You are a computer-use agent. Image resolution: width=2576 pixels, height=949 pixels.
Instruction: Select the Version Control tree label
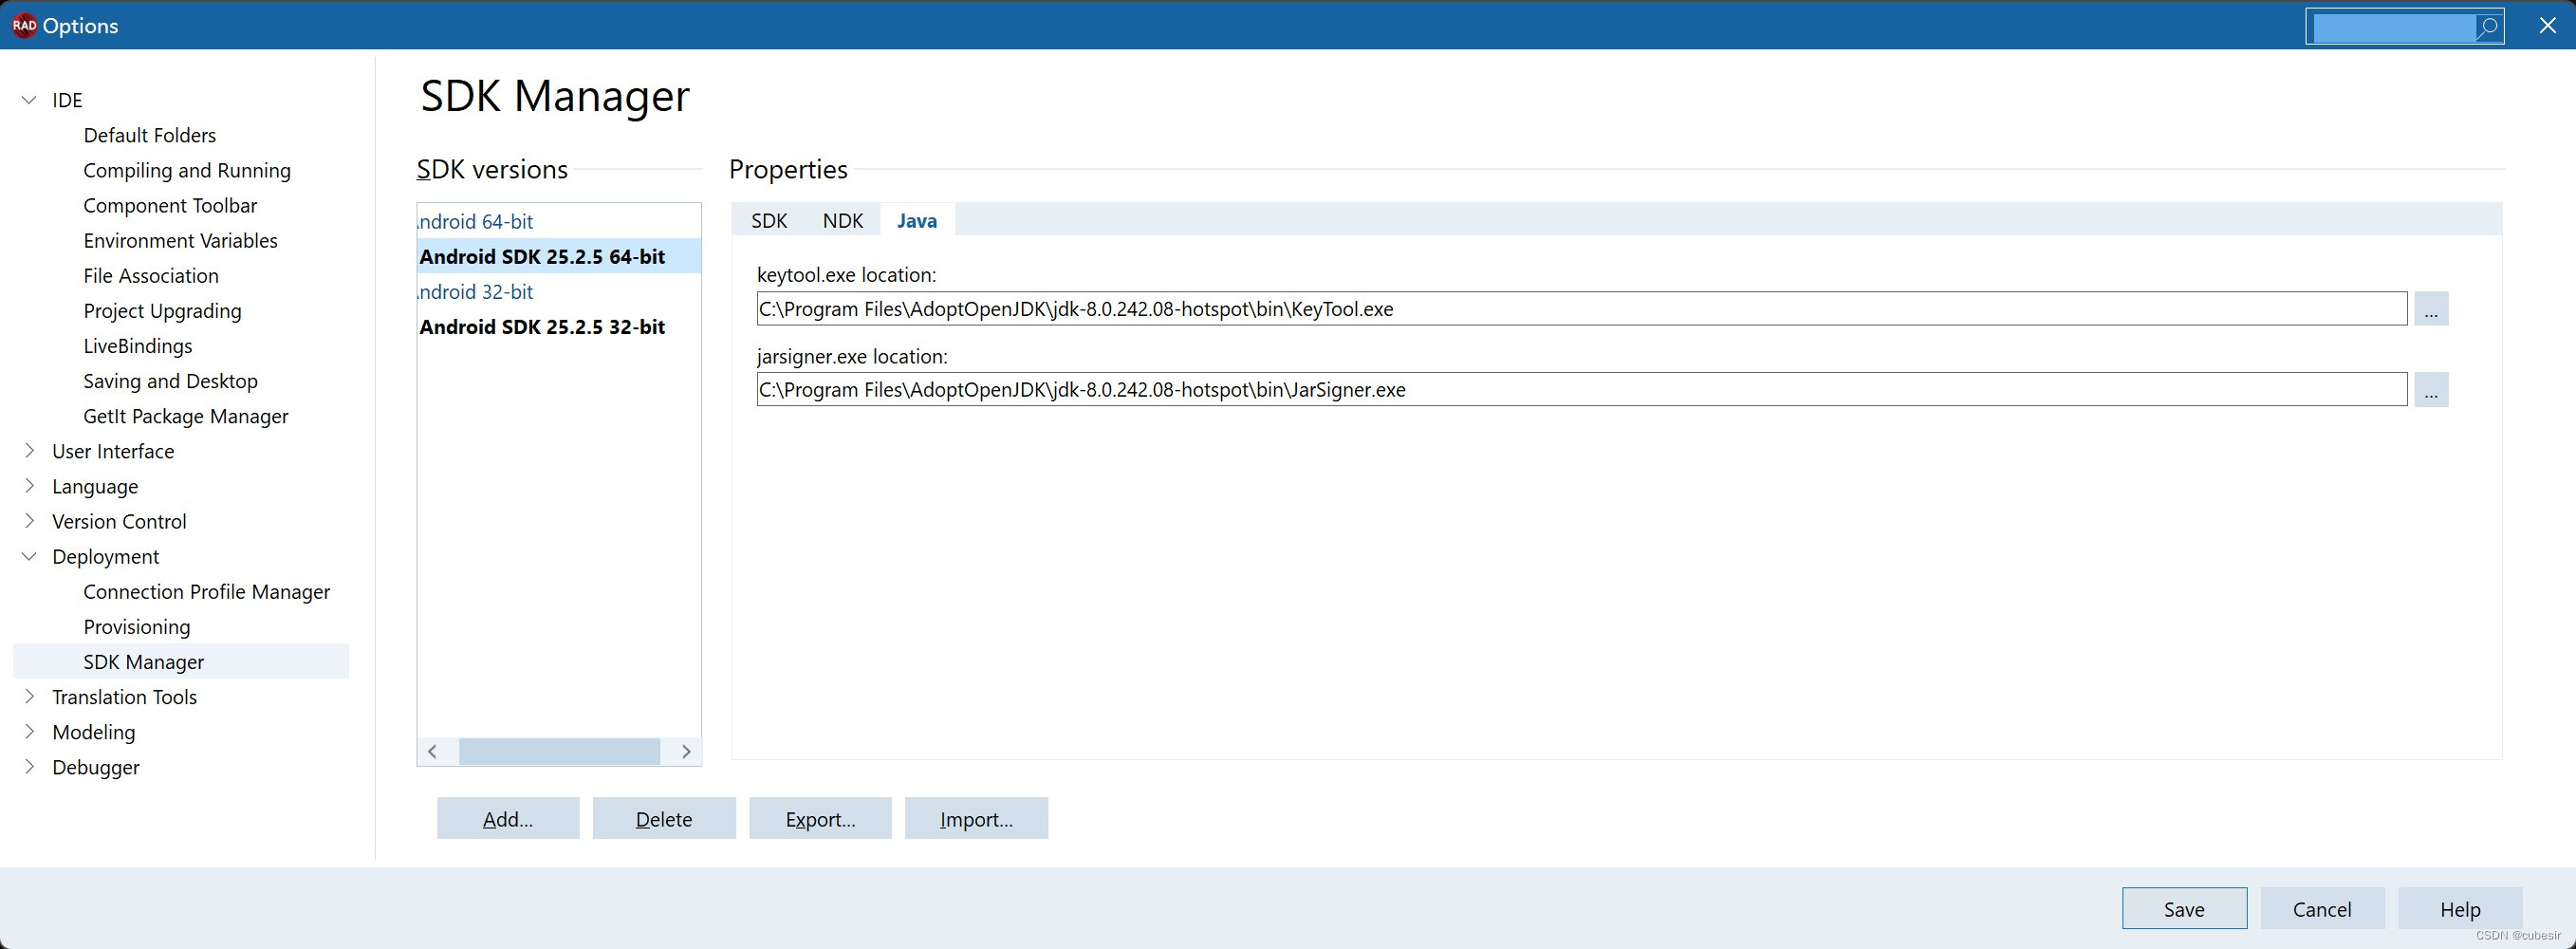119,521
